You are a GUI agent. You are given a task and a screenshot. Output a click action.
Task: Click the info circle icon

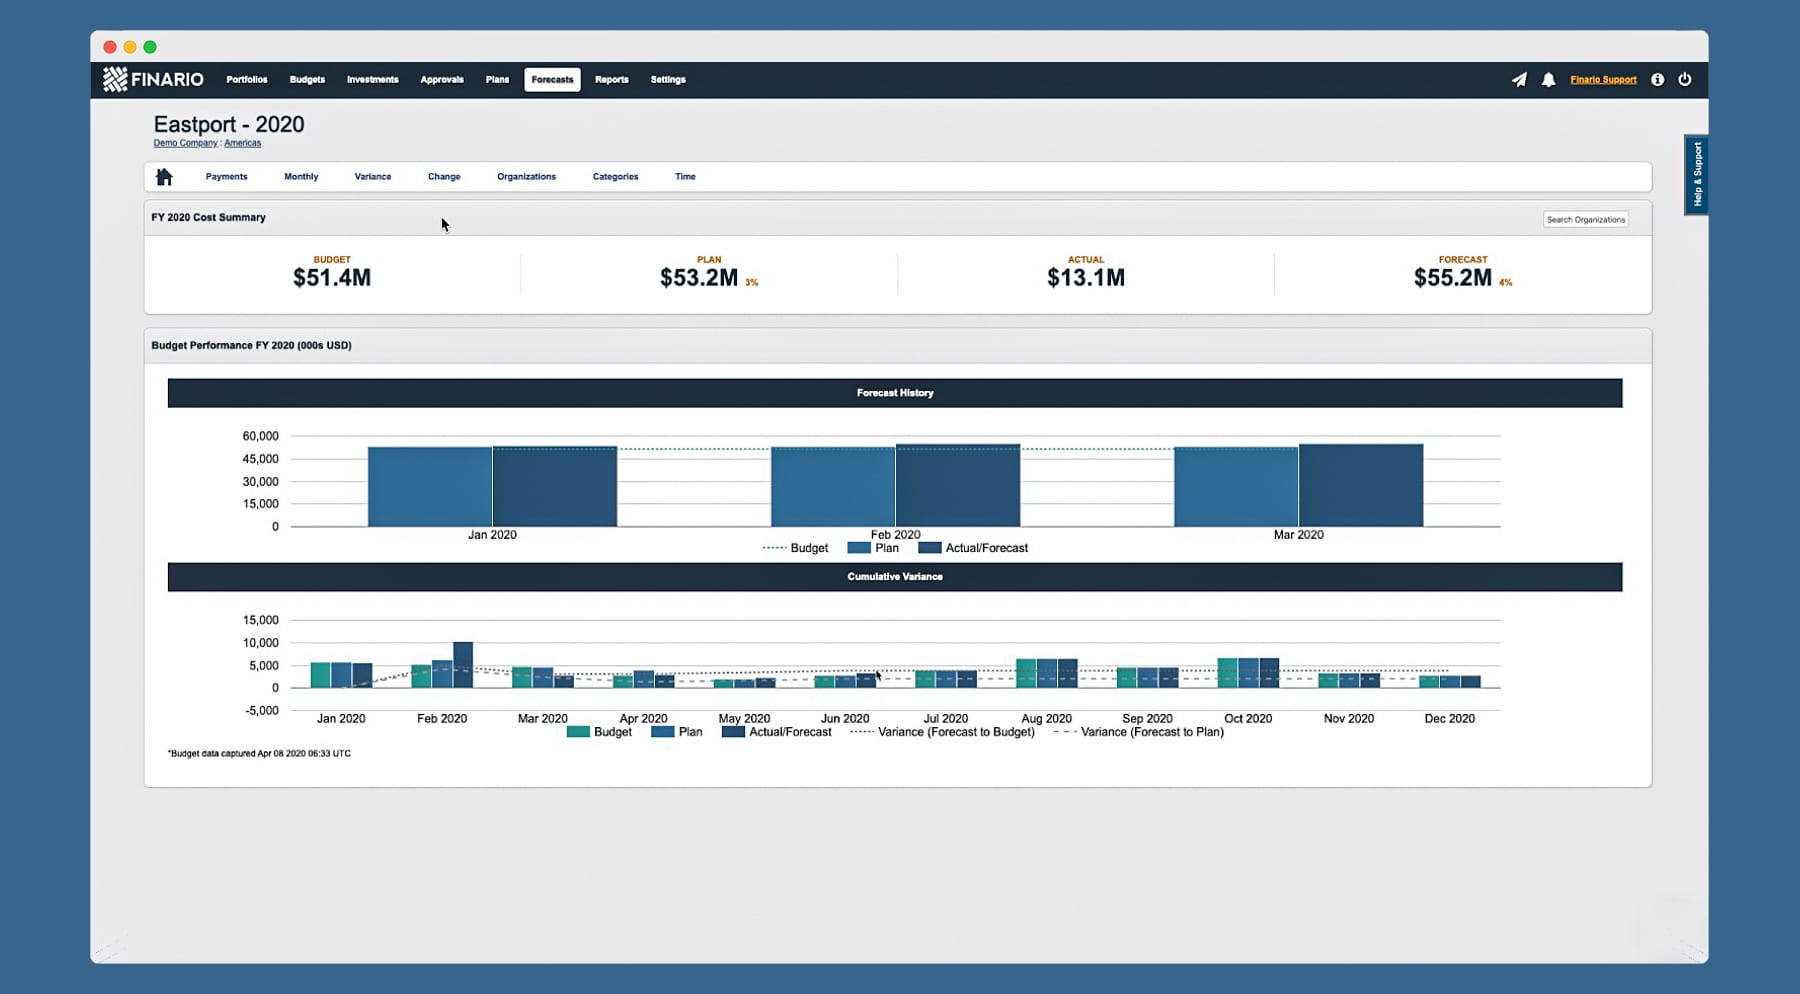pyautogui.click(x=1657, y=79)
